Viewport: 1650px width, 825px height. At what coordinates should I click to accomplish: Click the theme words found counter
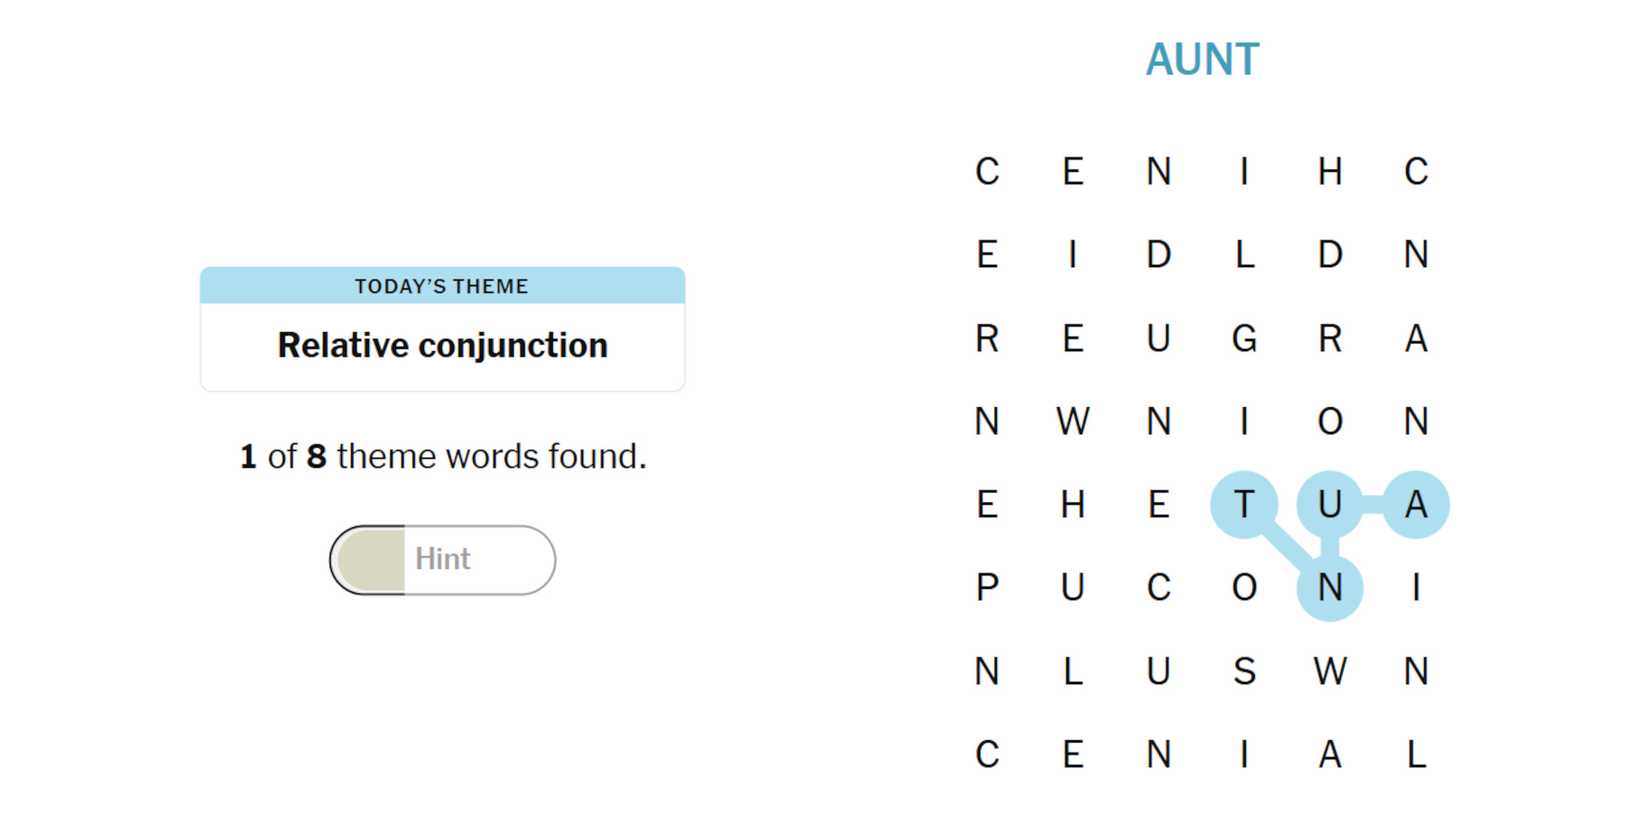pos(442,456)
